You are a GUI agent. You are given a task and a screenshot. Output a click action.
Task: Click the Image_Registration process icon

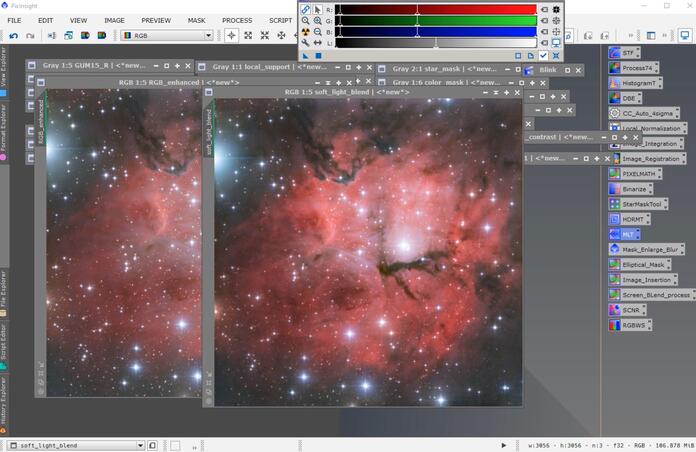tap(648, 159)
